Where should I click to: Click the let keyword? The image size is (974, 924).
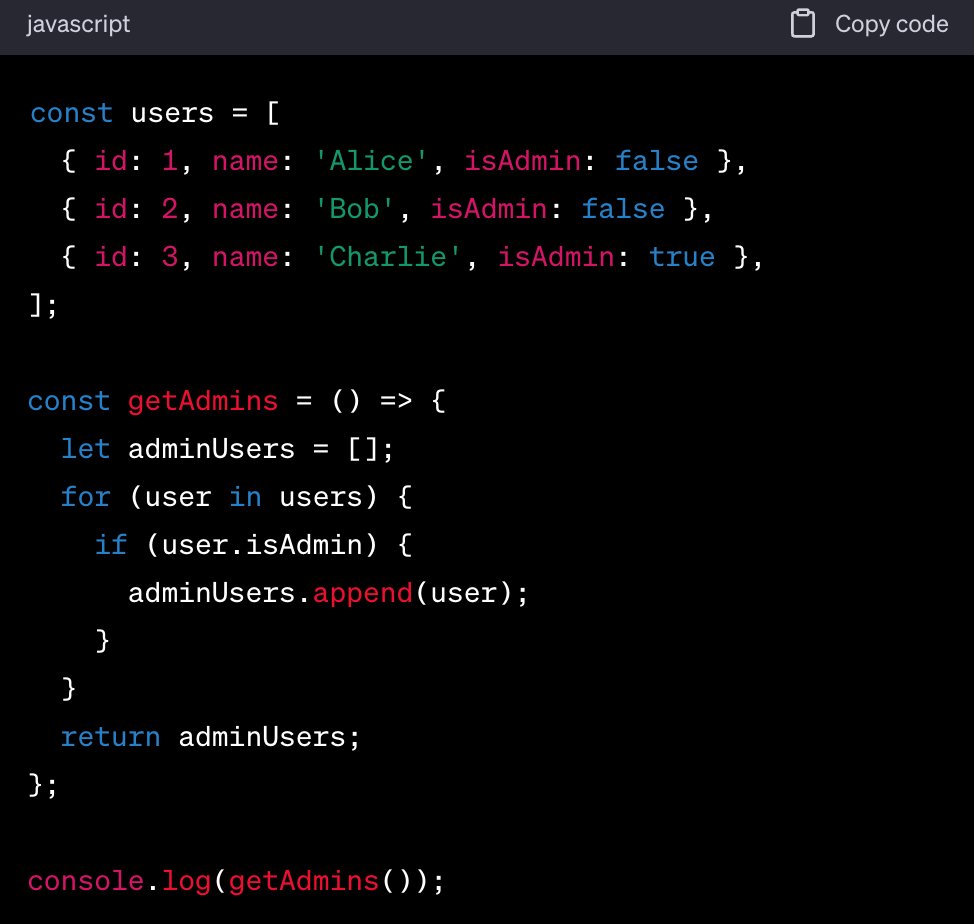pos(86,449)
